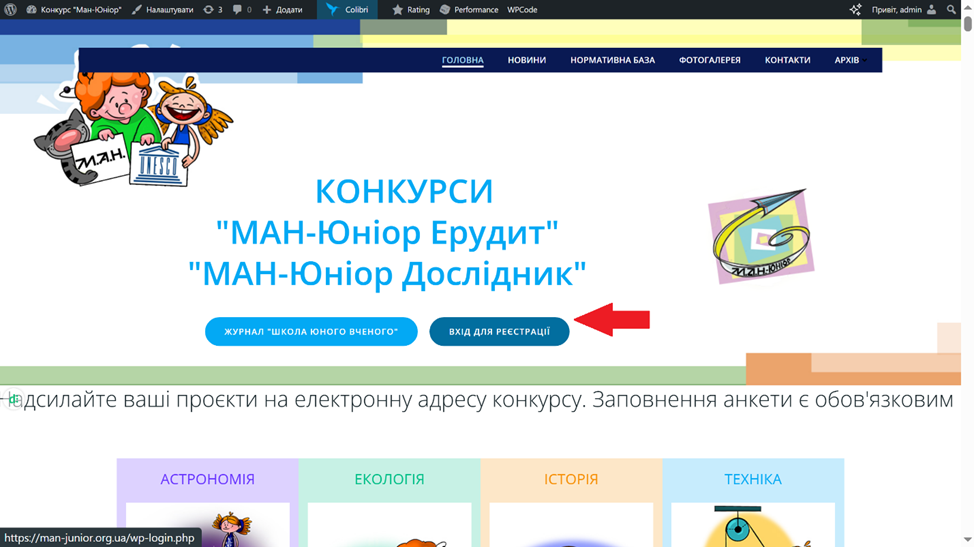Open the 'Астрономія' category card

click(x=208, y=480)
